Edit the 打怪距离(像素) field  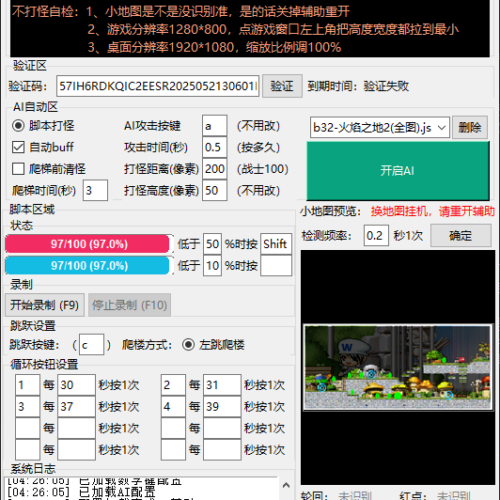coord(215,169)
